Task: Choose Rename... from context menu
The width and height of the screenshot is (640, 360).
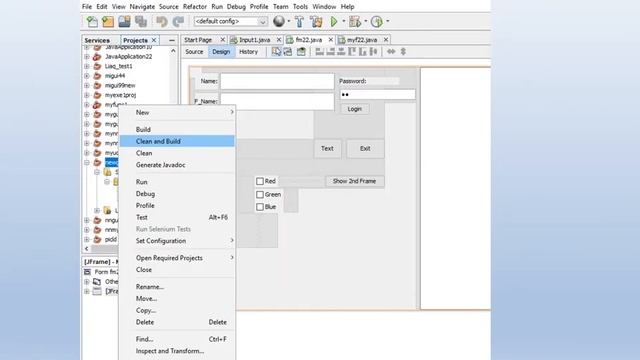Action: tap(177, 287)
